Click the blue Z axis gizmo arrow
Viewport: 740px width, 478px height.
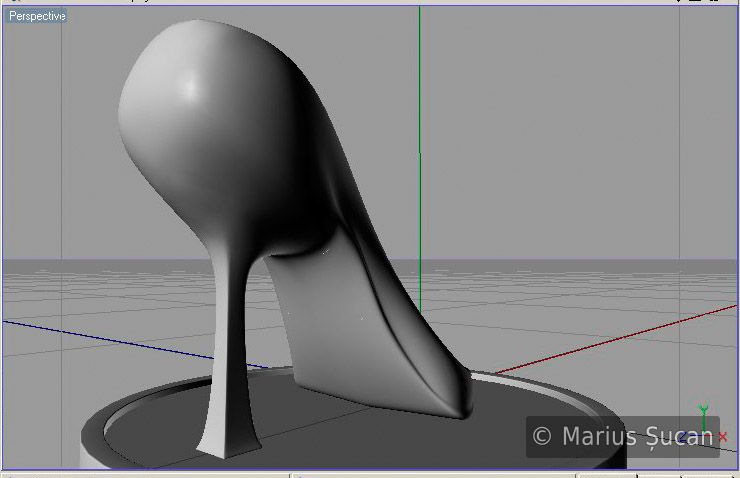pos(684,437)
